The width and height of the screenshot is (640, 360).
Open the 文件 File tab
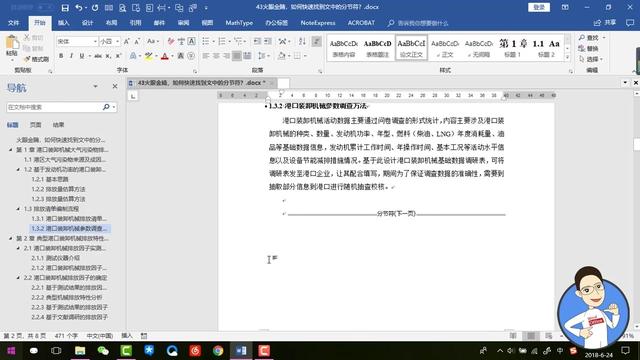coord(13,23)
